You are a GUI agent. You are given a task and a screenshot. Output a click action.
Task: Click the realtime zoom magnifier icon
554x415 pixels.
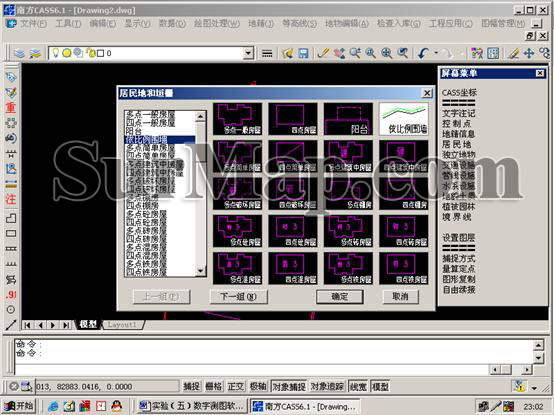point(355,53)
